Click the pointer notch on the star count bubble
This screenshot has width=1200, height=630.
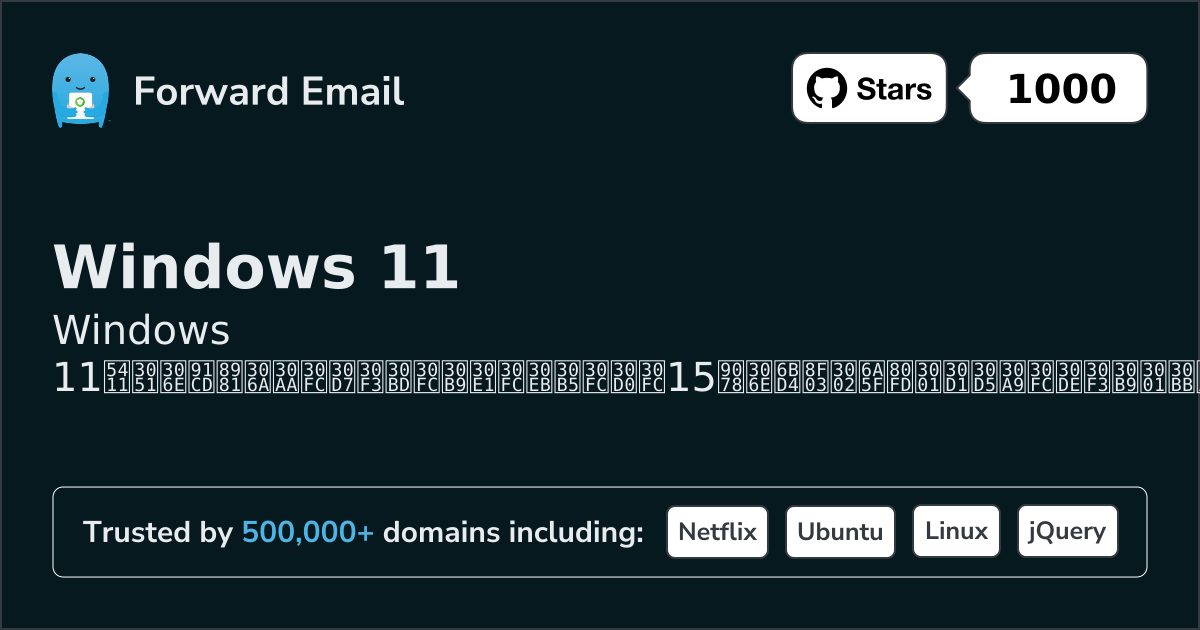[964, 89]
